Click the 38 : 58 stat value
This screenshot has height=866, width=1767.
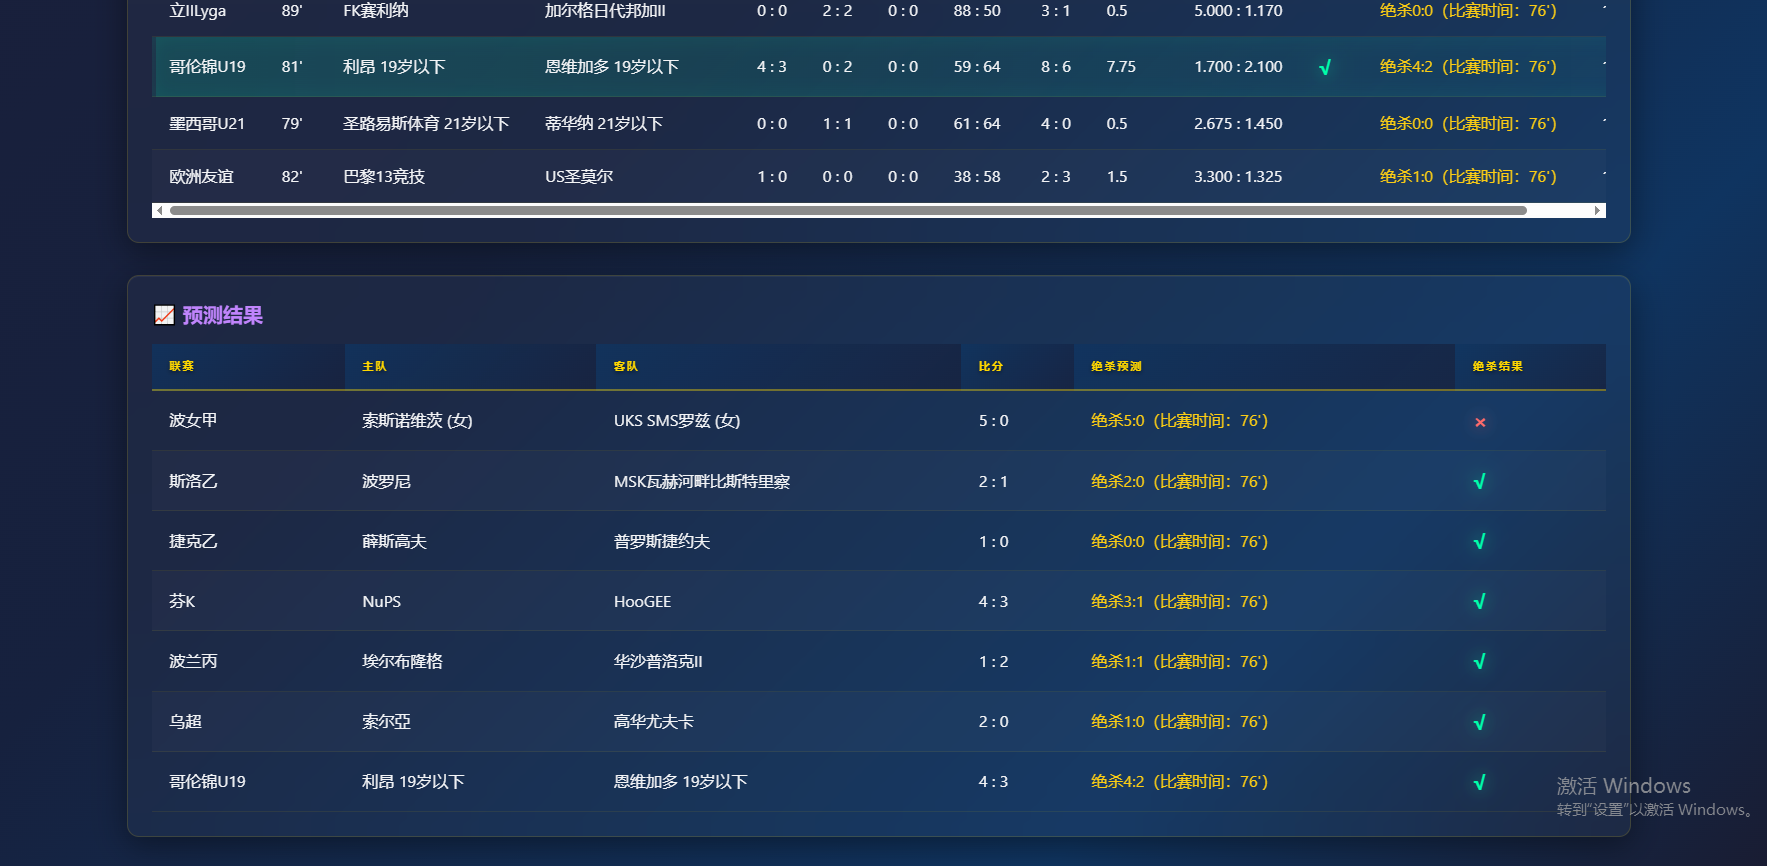977,176
